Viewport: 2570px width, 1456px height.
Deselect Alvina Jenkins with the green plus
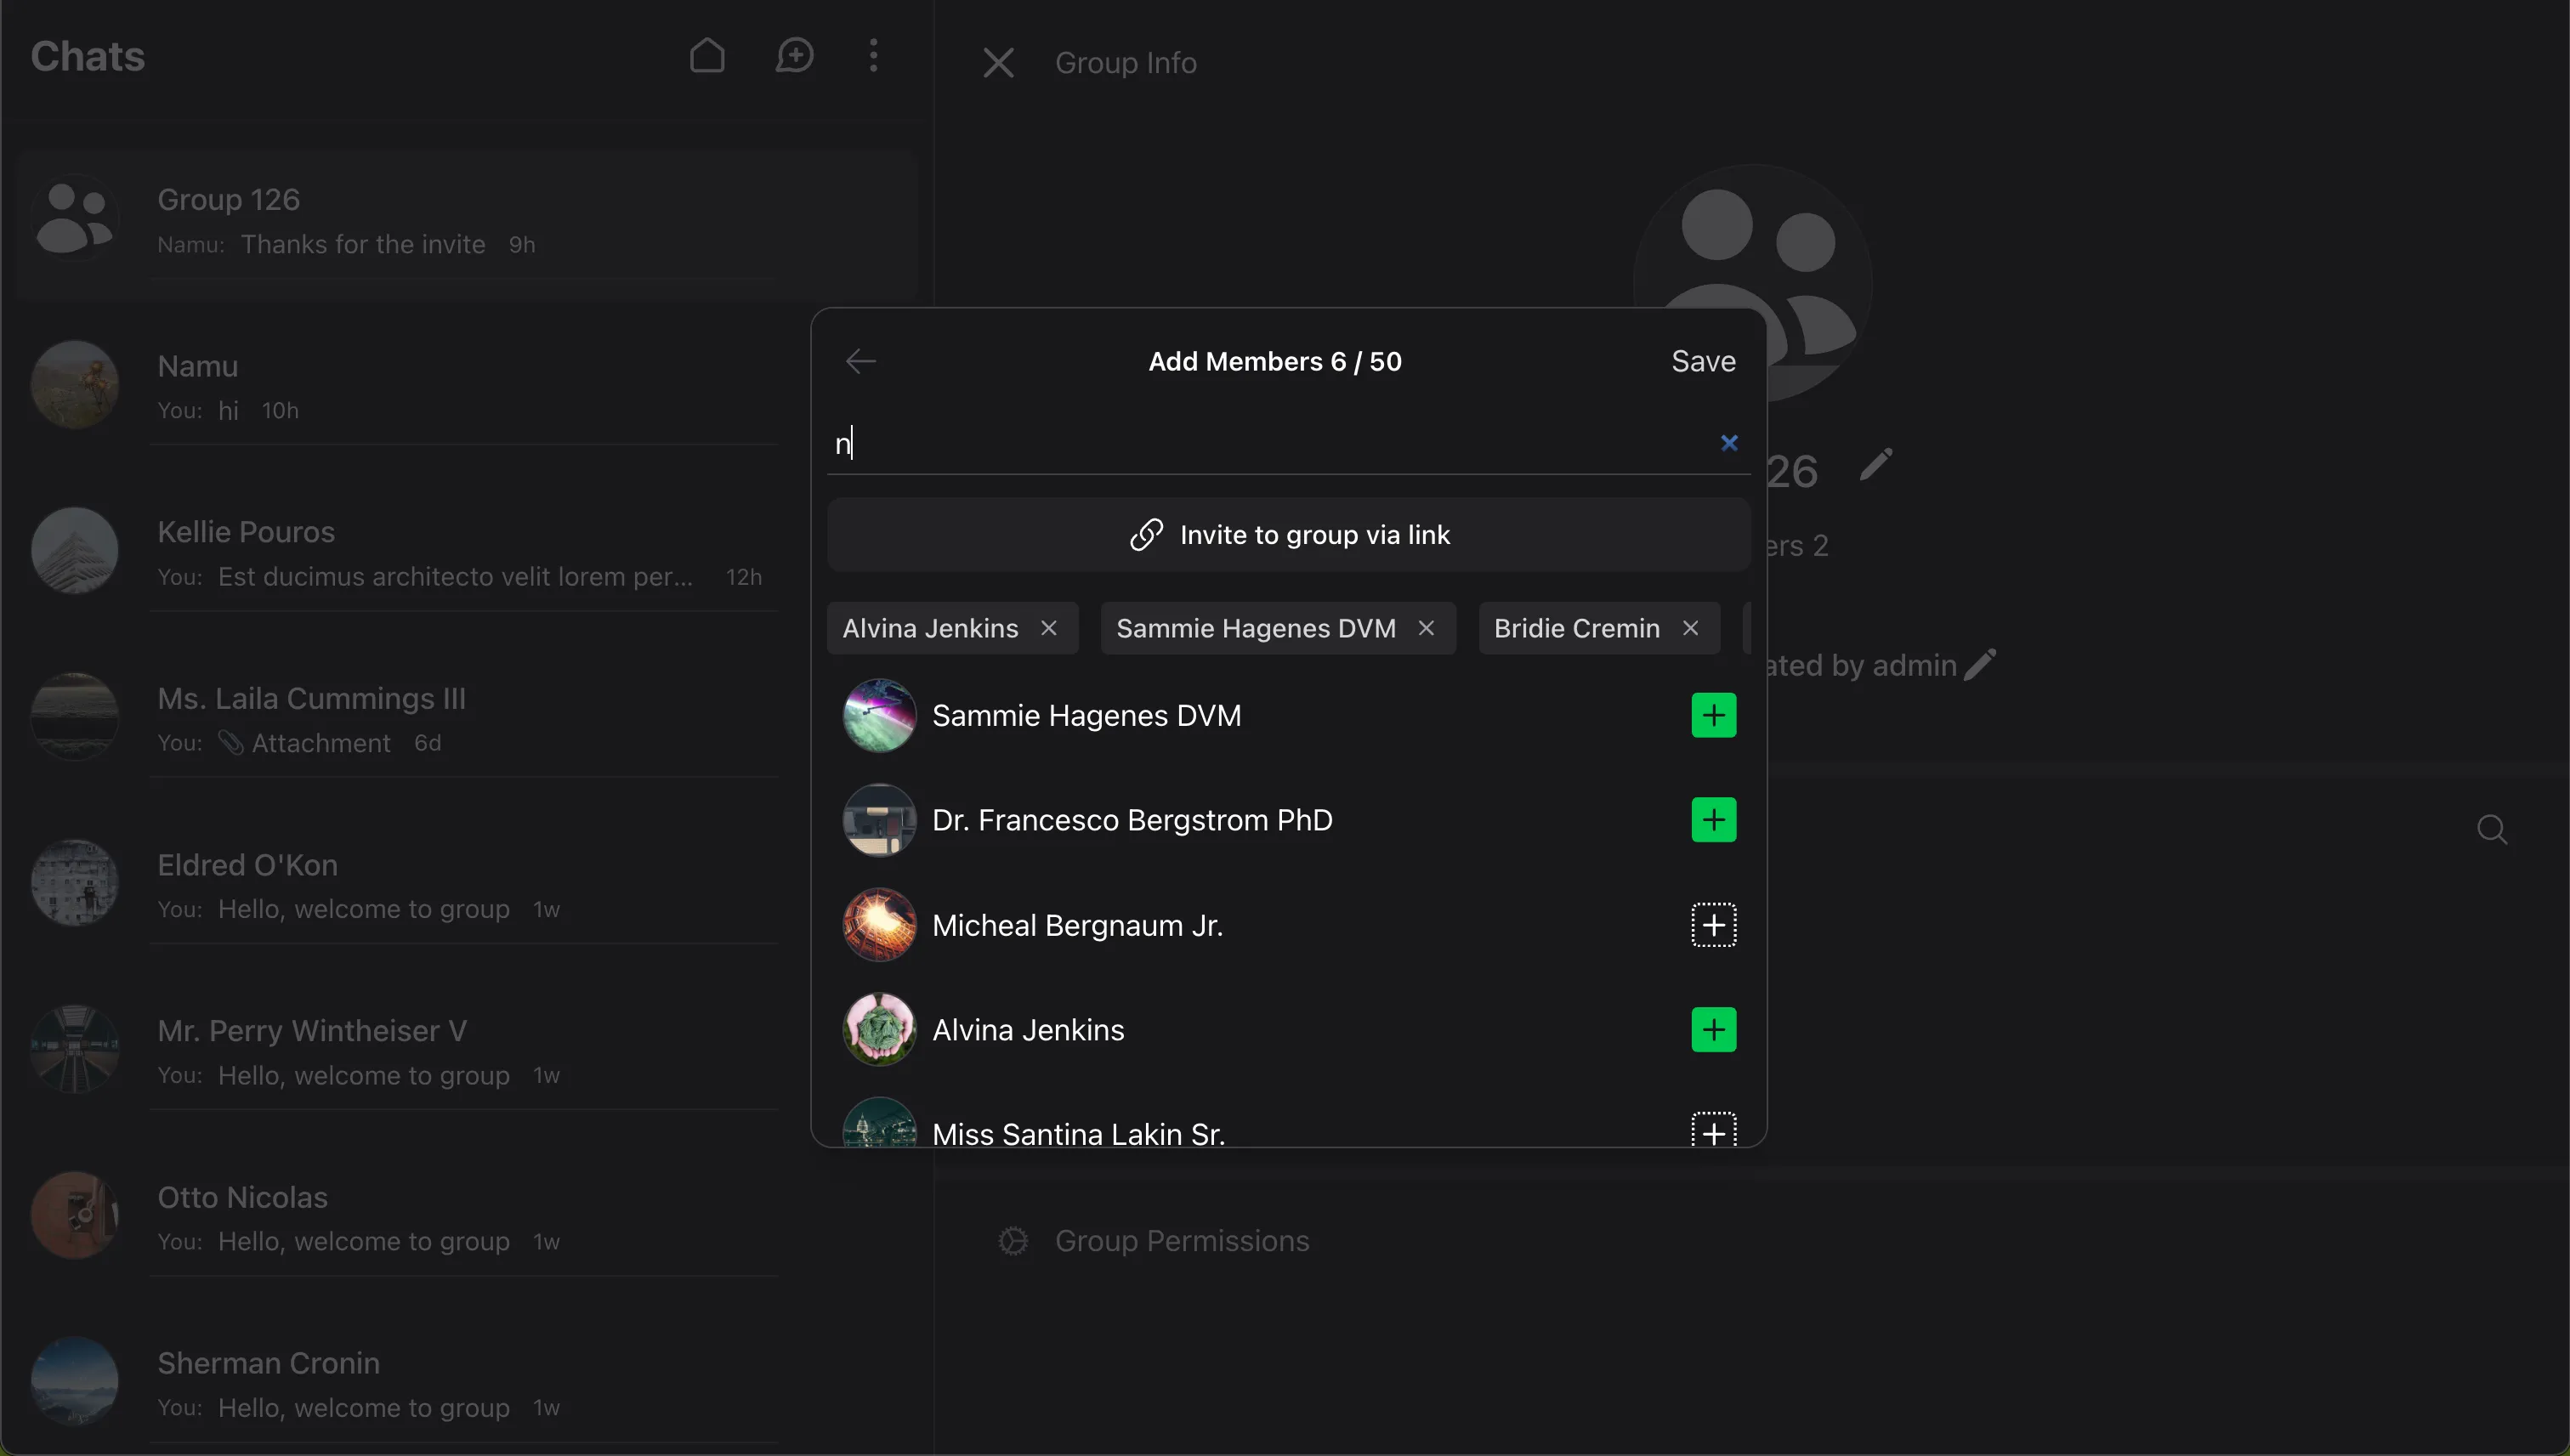[1713, 1030]
